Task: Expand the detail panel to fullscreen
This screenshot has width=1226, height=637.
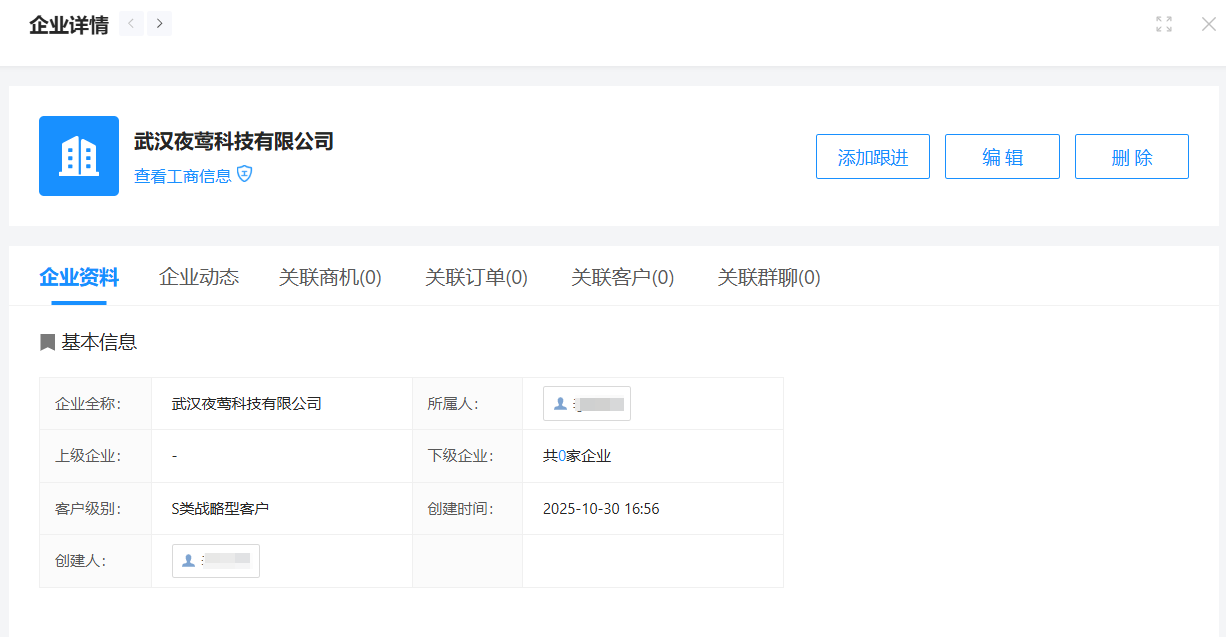Action: 1163,24
